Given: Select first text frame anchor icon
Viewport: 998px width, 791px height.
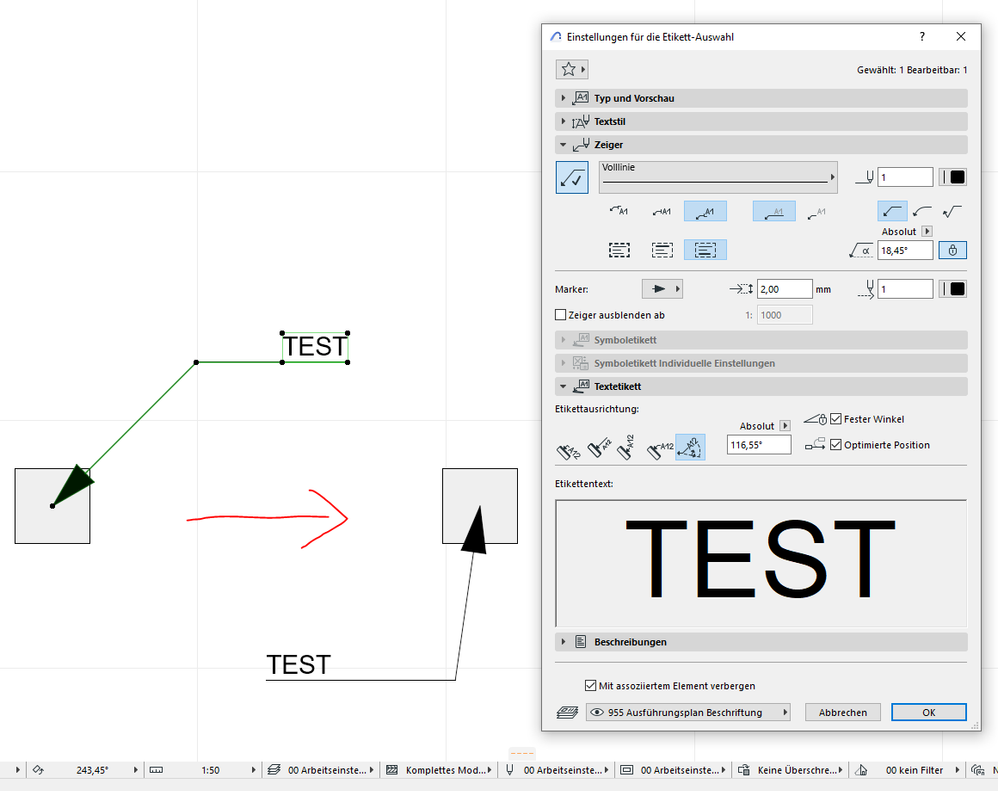Looking at the screenshot, I should pyautogui.click(x=619, y=250).
